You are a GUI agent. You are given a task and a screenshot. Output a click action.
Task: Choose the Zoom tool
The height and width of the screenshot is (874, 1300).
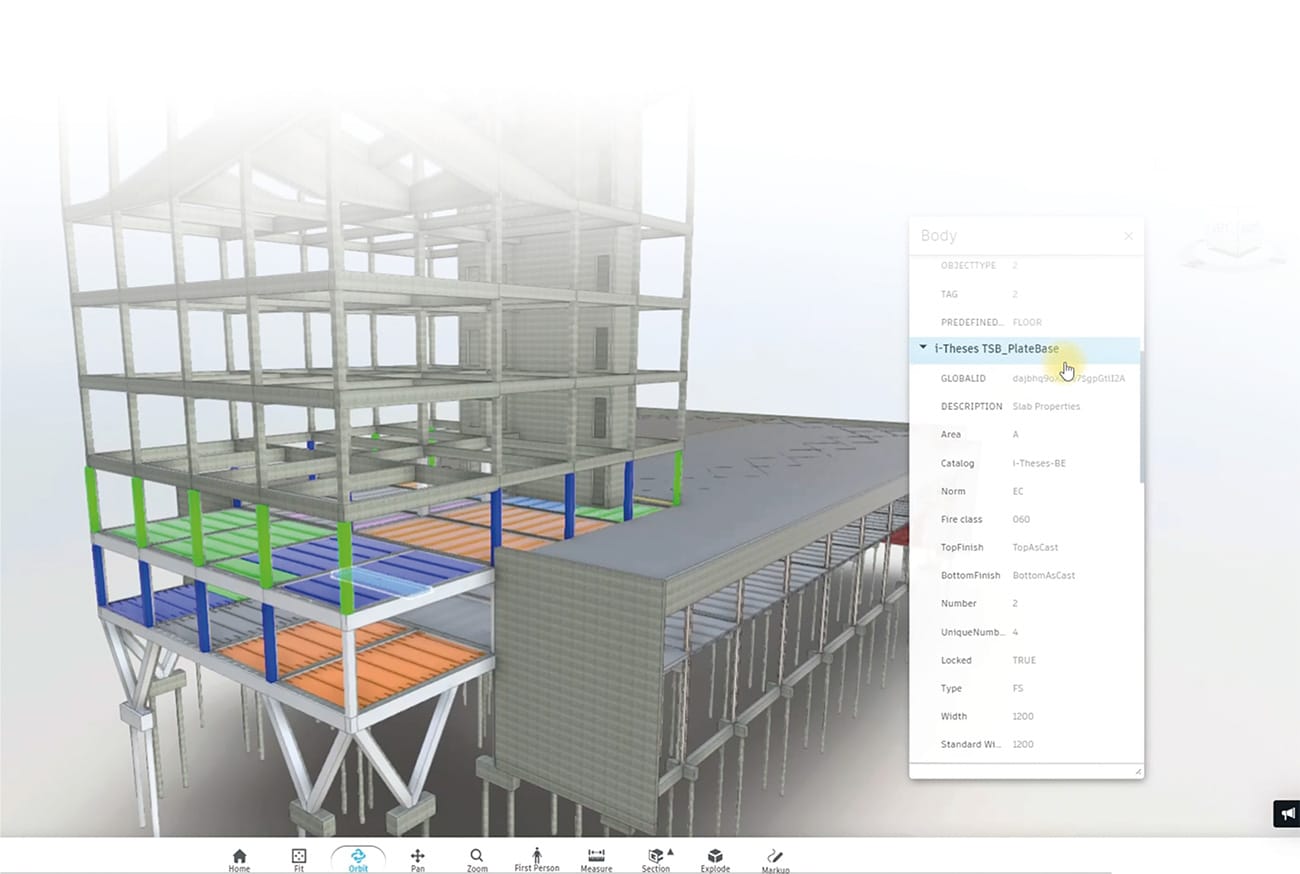click(477, 860)
